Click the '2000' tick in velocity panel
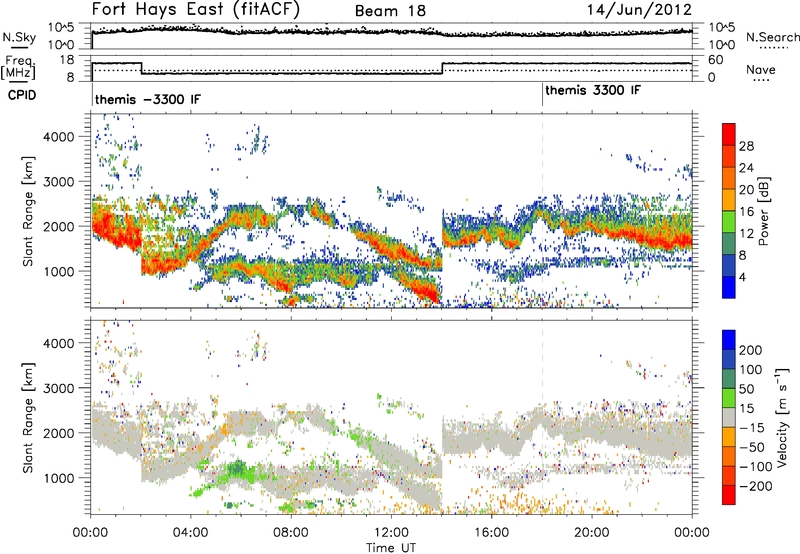The image size is (800, 554). (59, 433)
